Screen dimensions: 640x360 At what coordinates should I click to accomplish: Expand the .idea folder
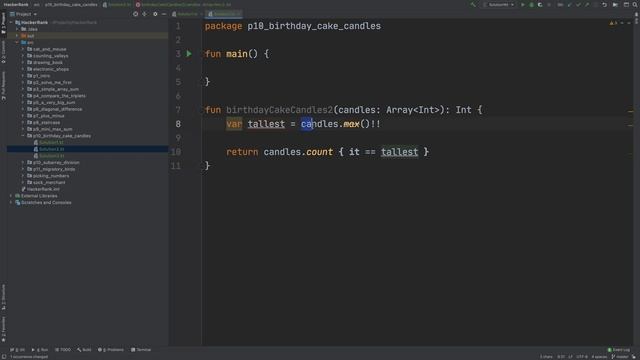(x=17, y=29)
